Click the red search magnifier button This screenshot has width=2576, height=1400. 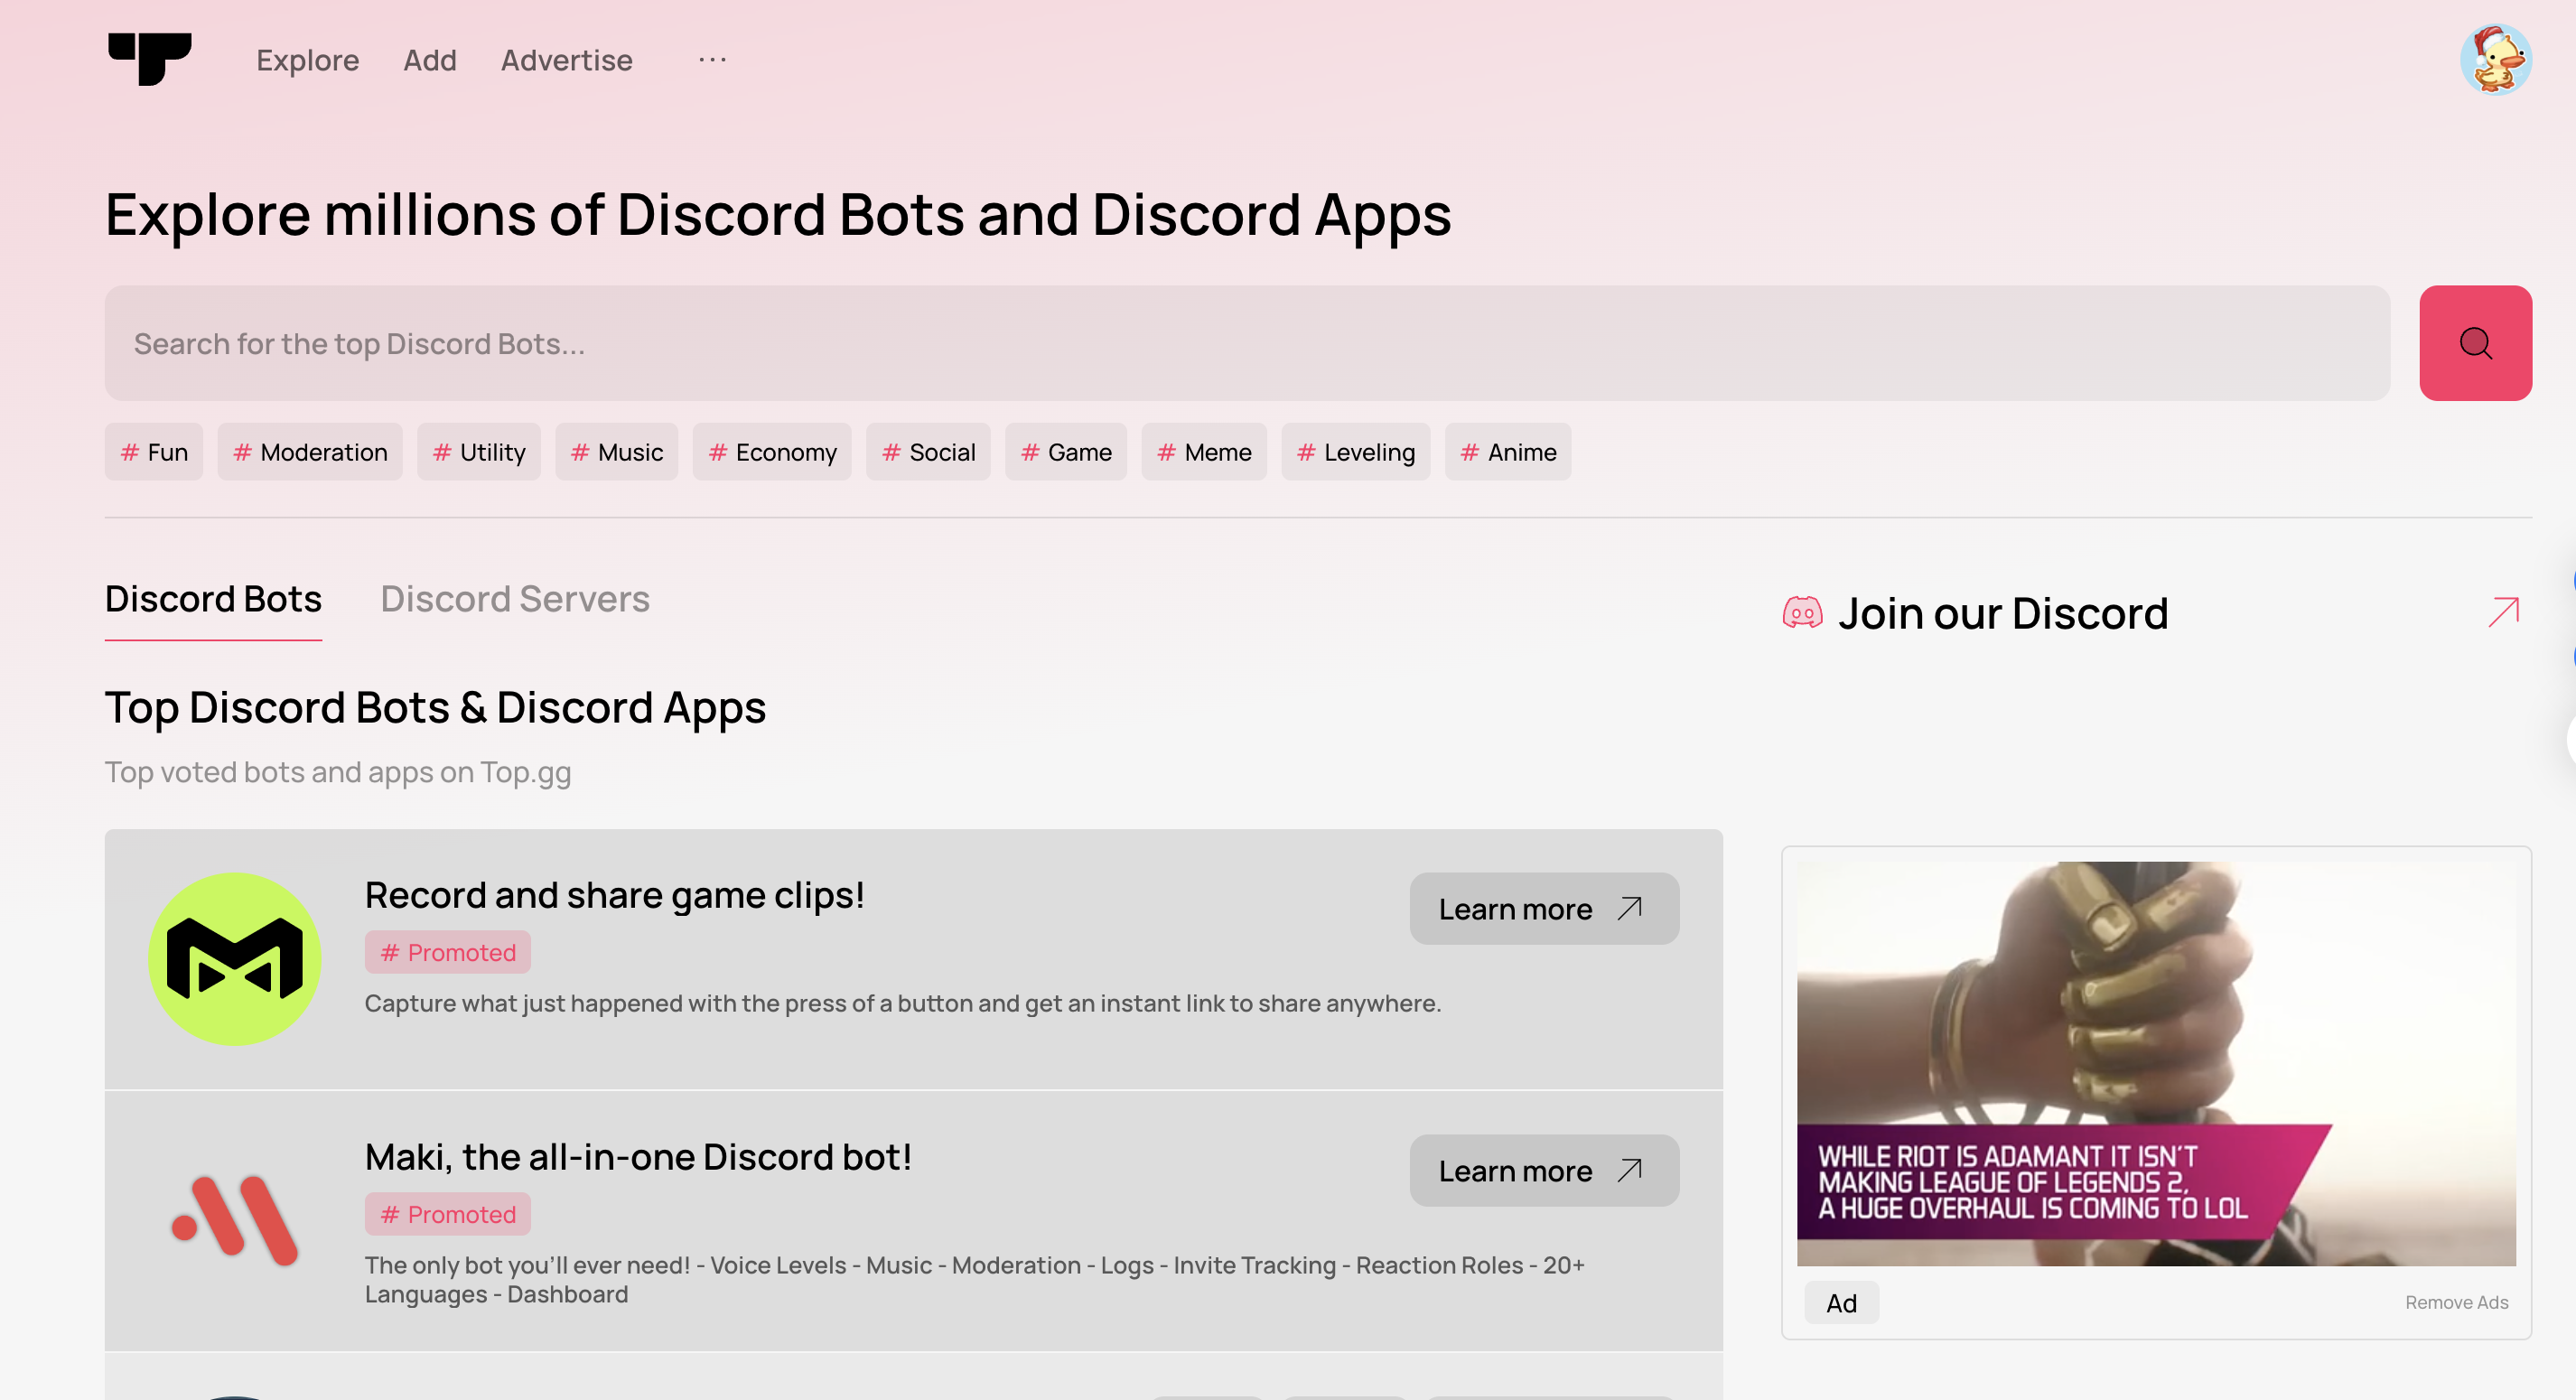point(2474,343)
